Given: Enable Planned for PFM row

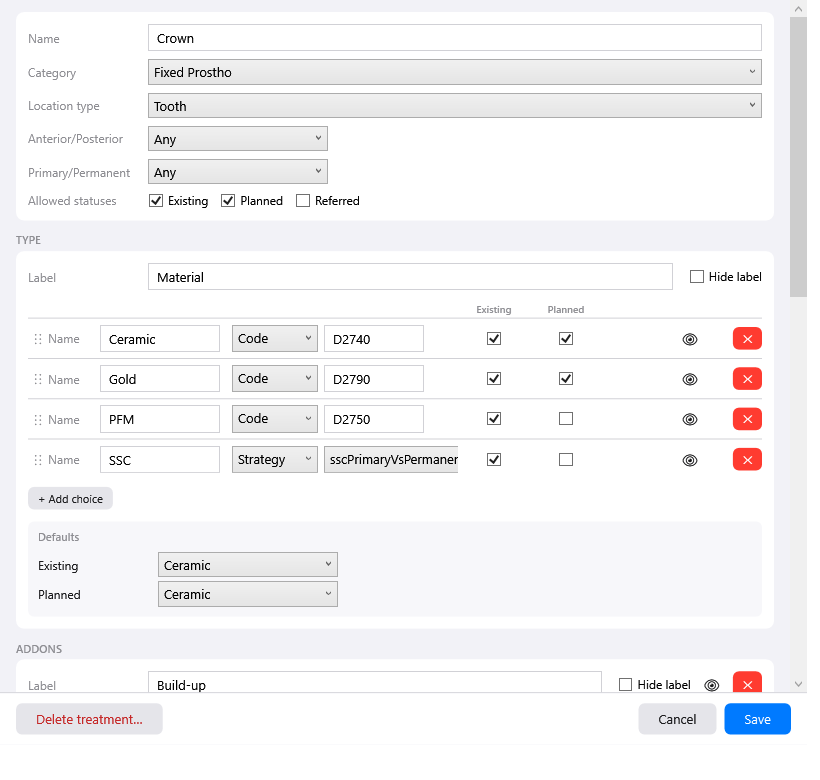Looking at the screenshot, I should coord(566,419).
